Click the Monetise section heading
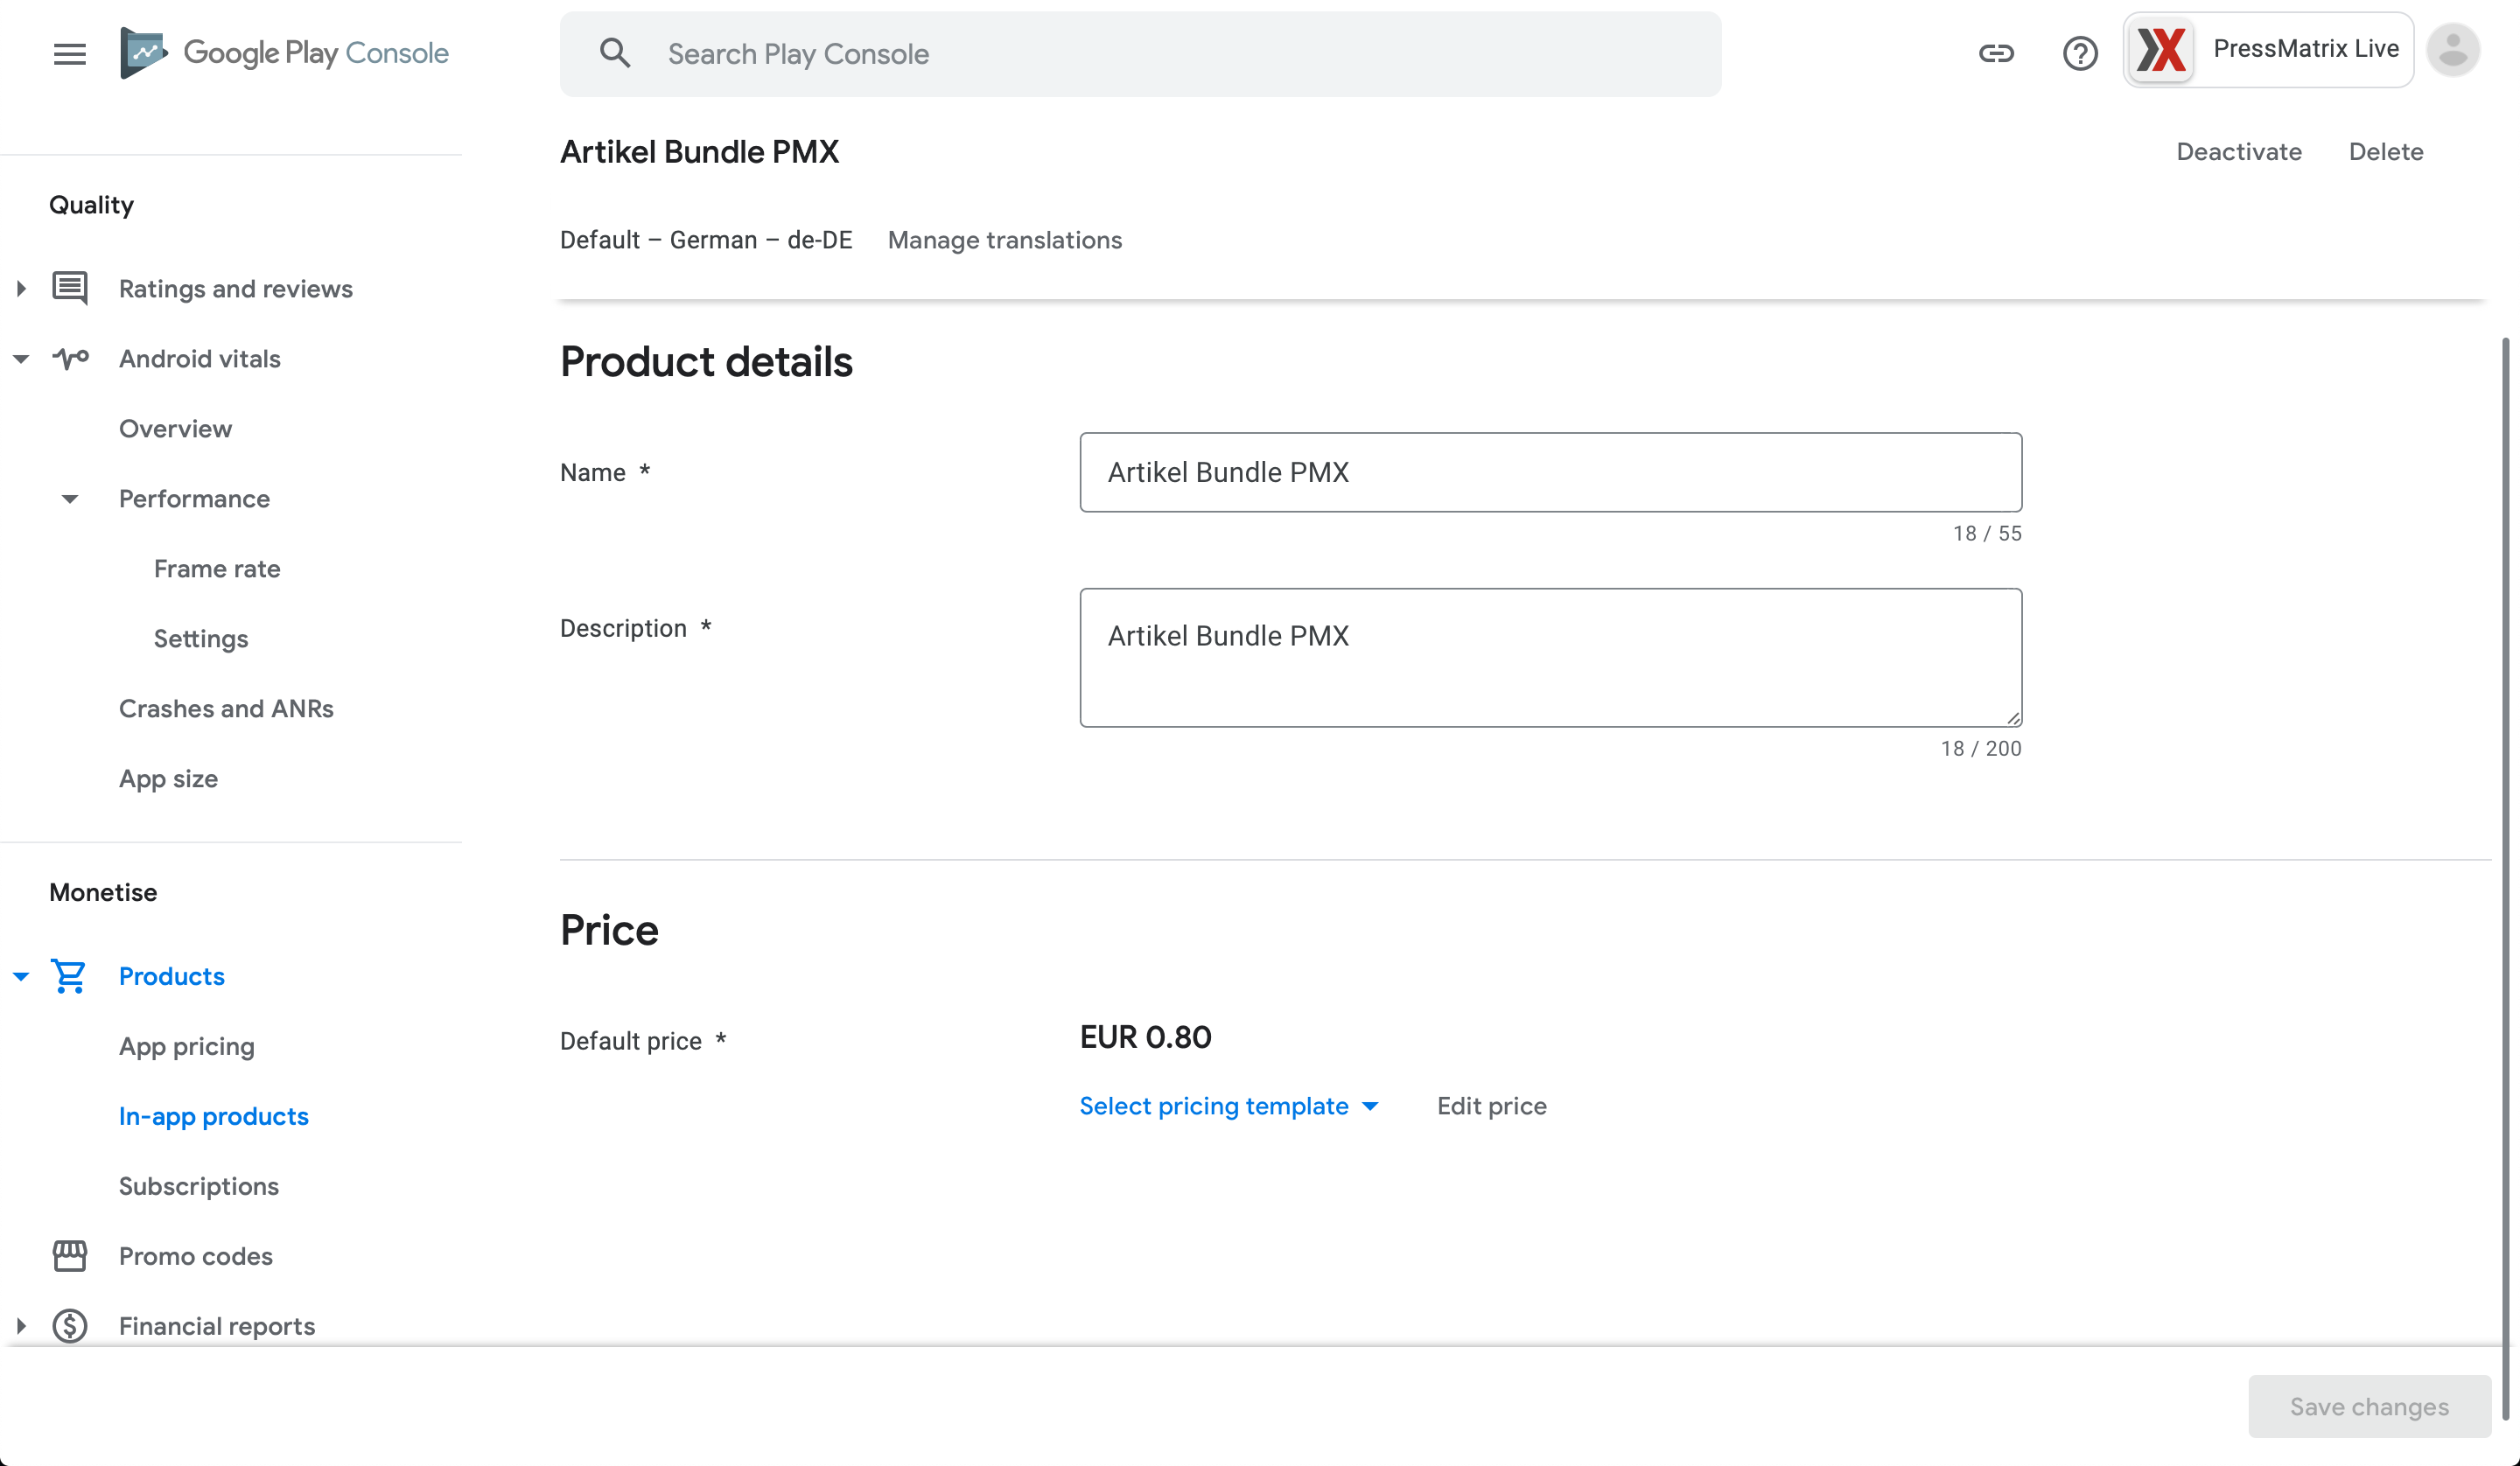 pyautogui.click(x=103, y=892)
